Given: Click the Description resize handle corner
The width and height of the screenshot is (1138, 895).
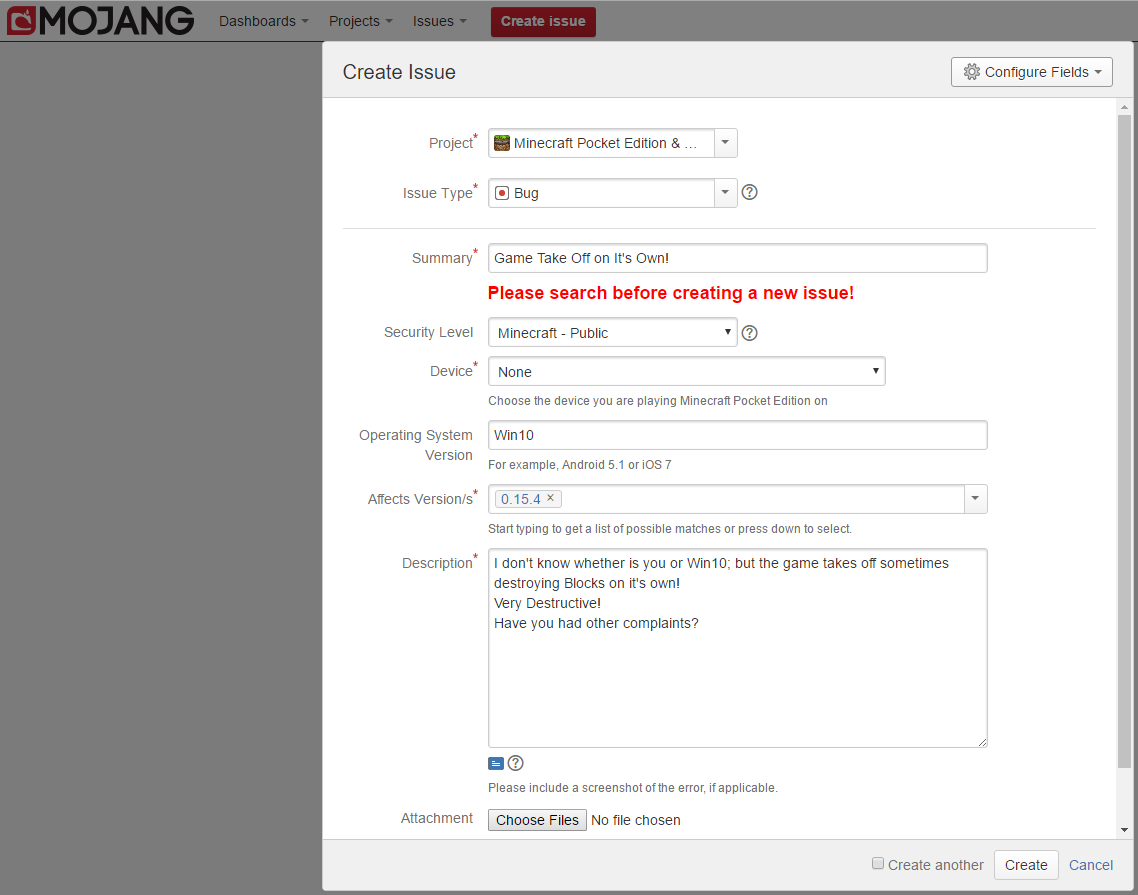Looking at the screenshot, I should point(982,742).
